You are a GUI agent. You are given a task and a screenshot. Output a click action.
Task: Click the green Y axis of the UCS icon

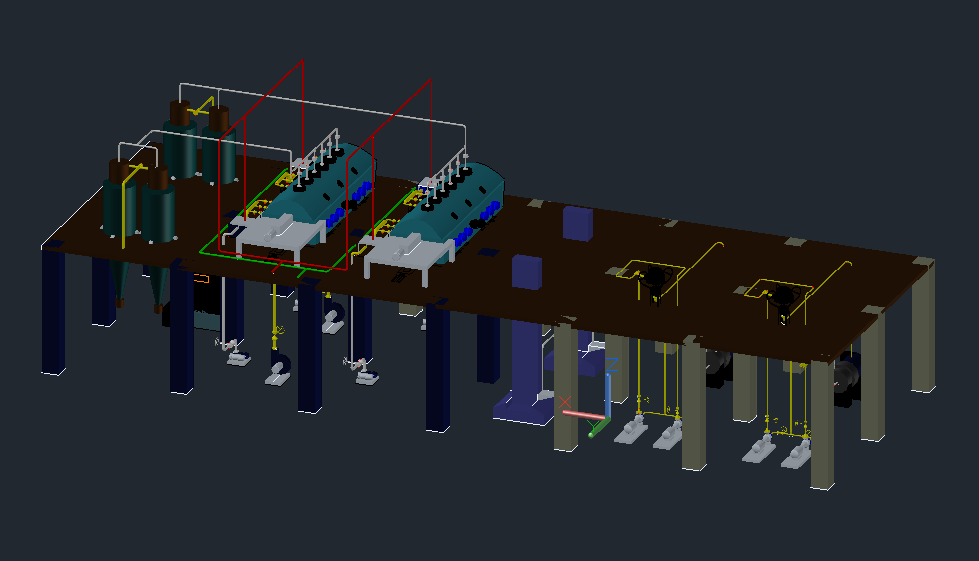coord(598,427)
